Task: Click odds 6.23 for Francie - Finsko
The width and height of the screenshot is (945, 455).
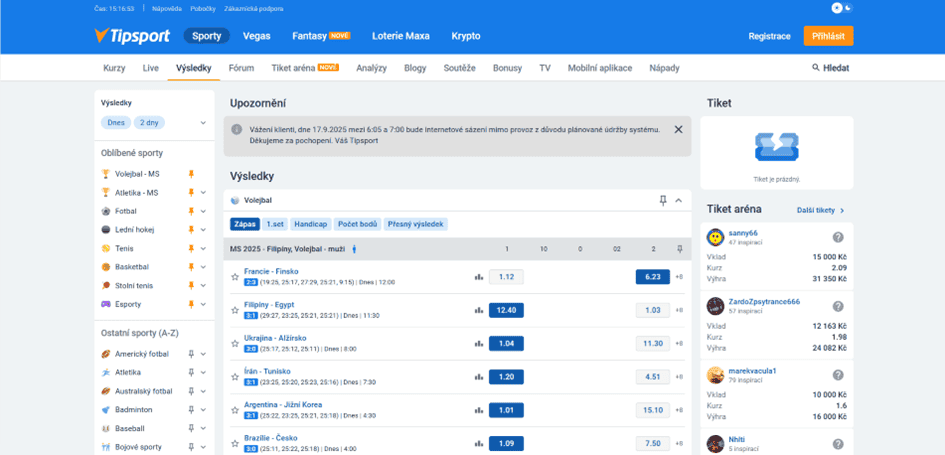Action: pyautogui.click(x=653, y=277)
